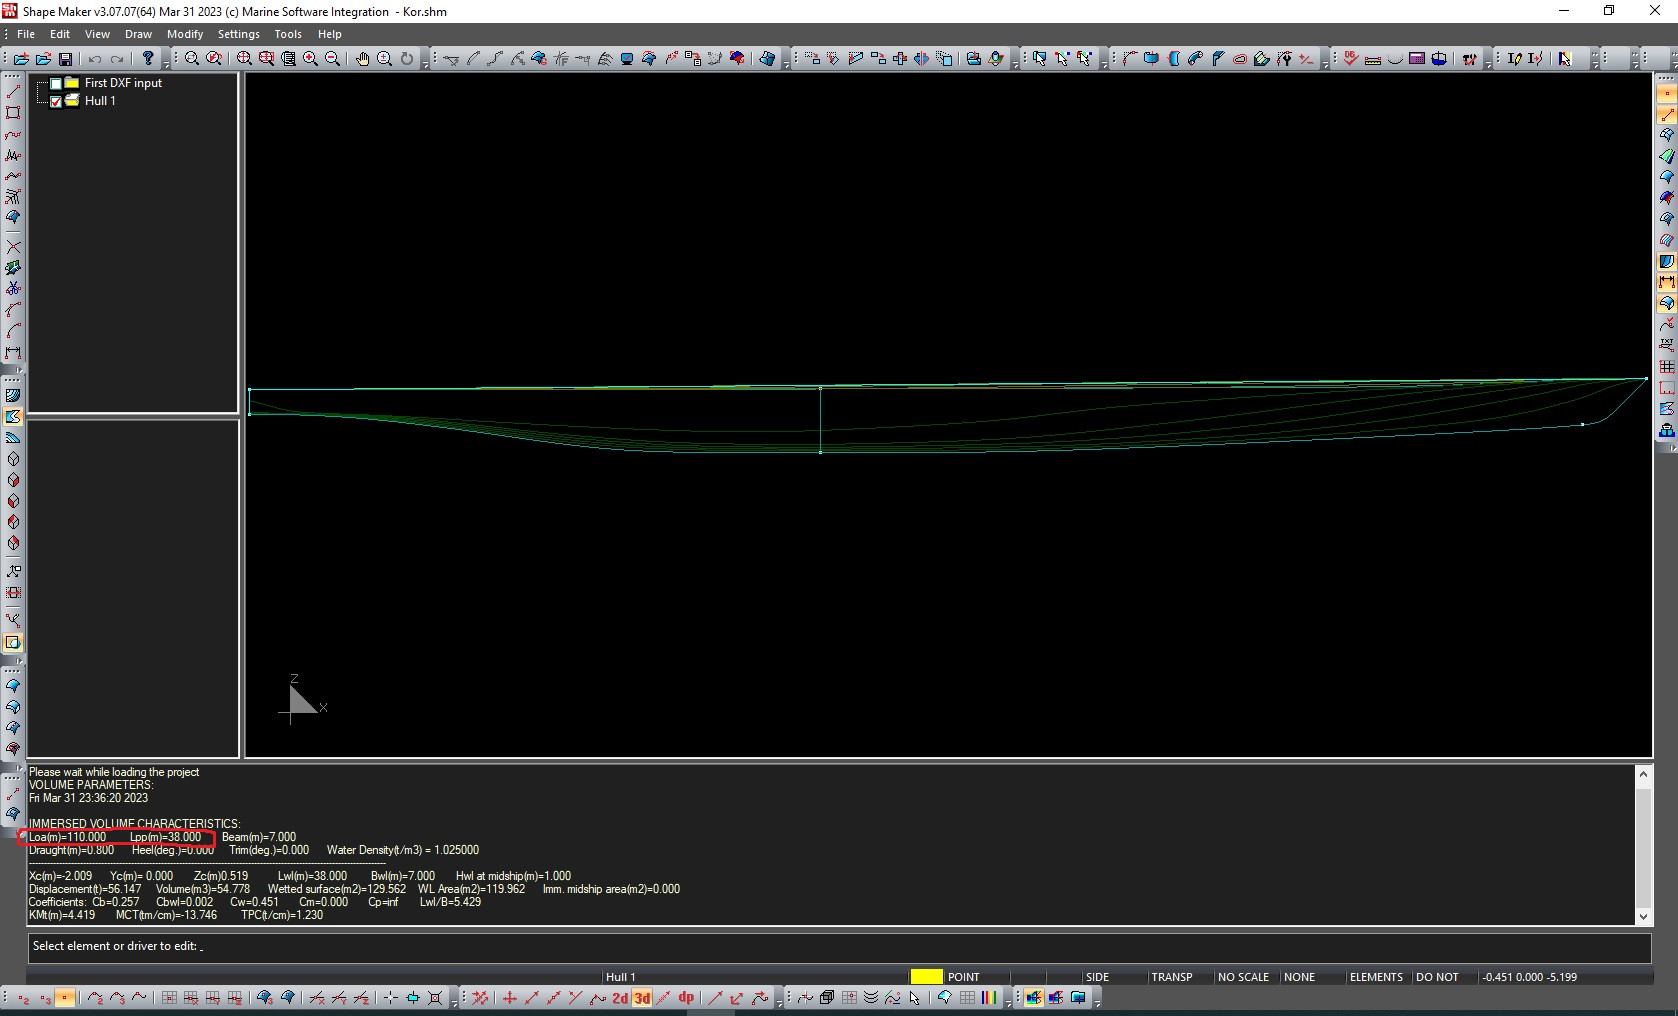Click the dp icon in bottom toolbar
This screenshot has width=1678, height=1016.
click(686, 998)
